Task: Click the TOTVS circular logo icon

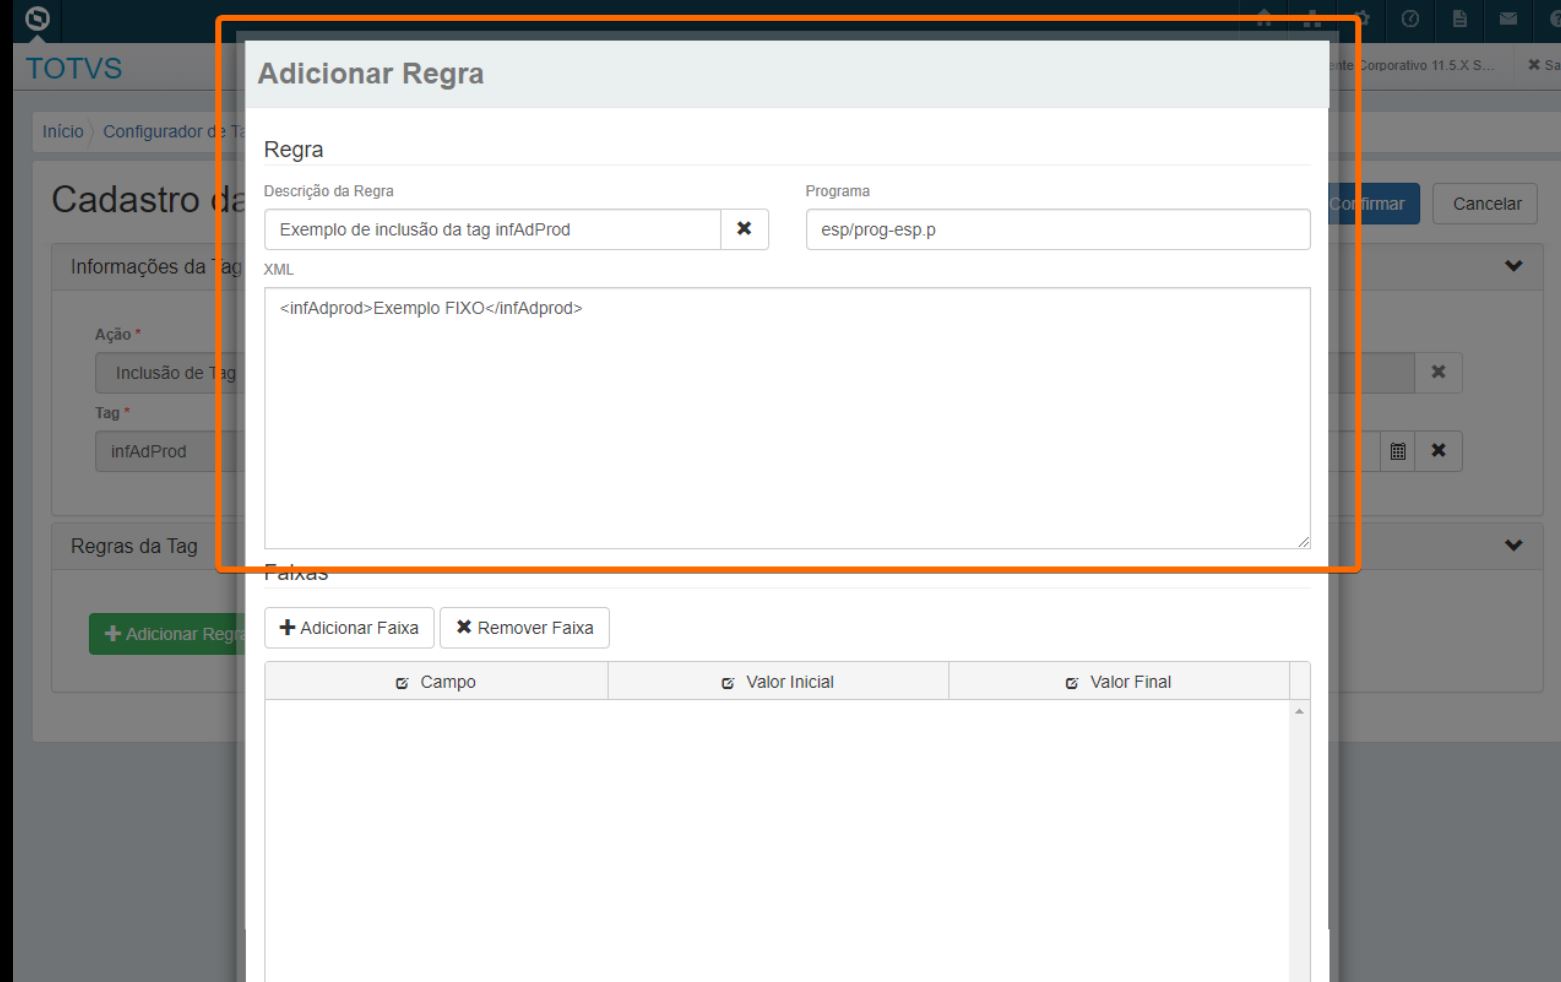Action: pyautogui.click(x=37, y=19)
